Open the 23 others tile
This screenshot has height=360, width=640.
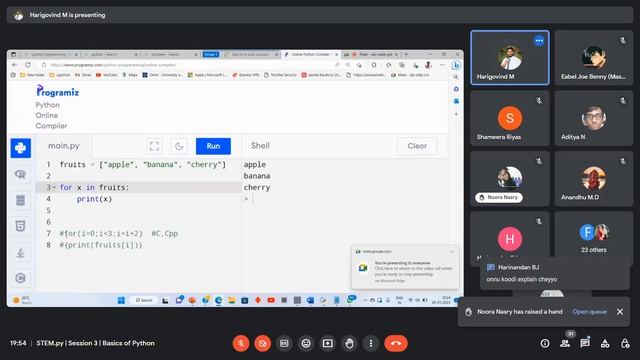tap(594, 239)
